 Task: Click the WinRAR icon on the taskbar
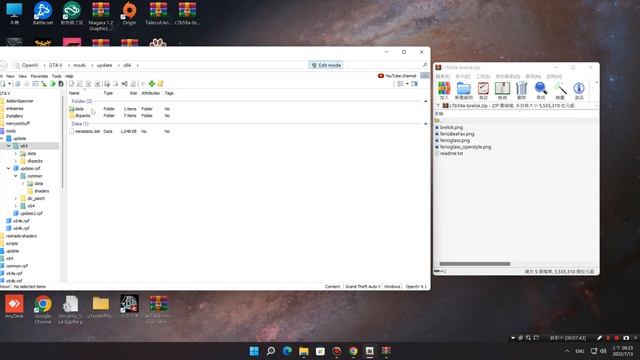386,351
